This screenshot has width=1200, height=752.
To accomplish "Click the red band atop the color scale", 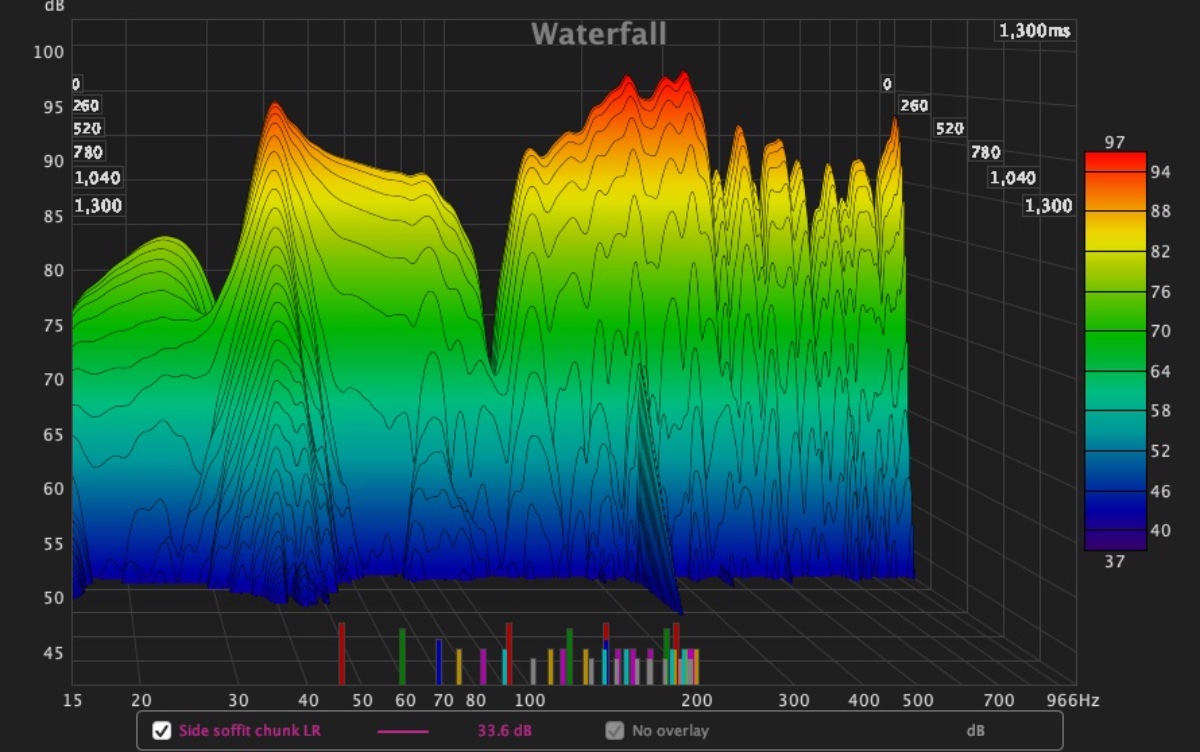I will (1114, 161).
